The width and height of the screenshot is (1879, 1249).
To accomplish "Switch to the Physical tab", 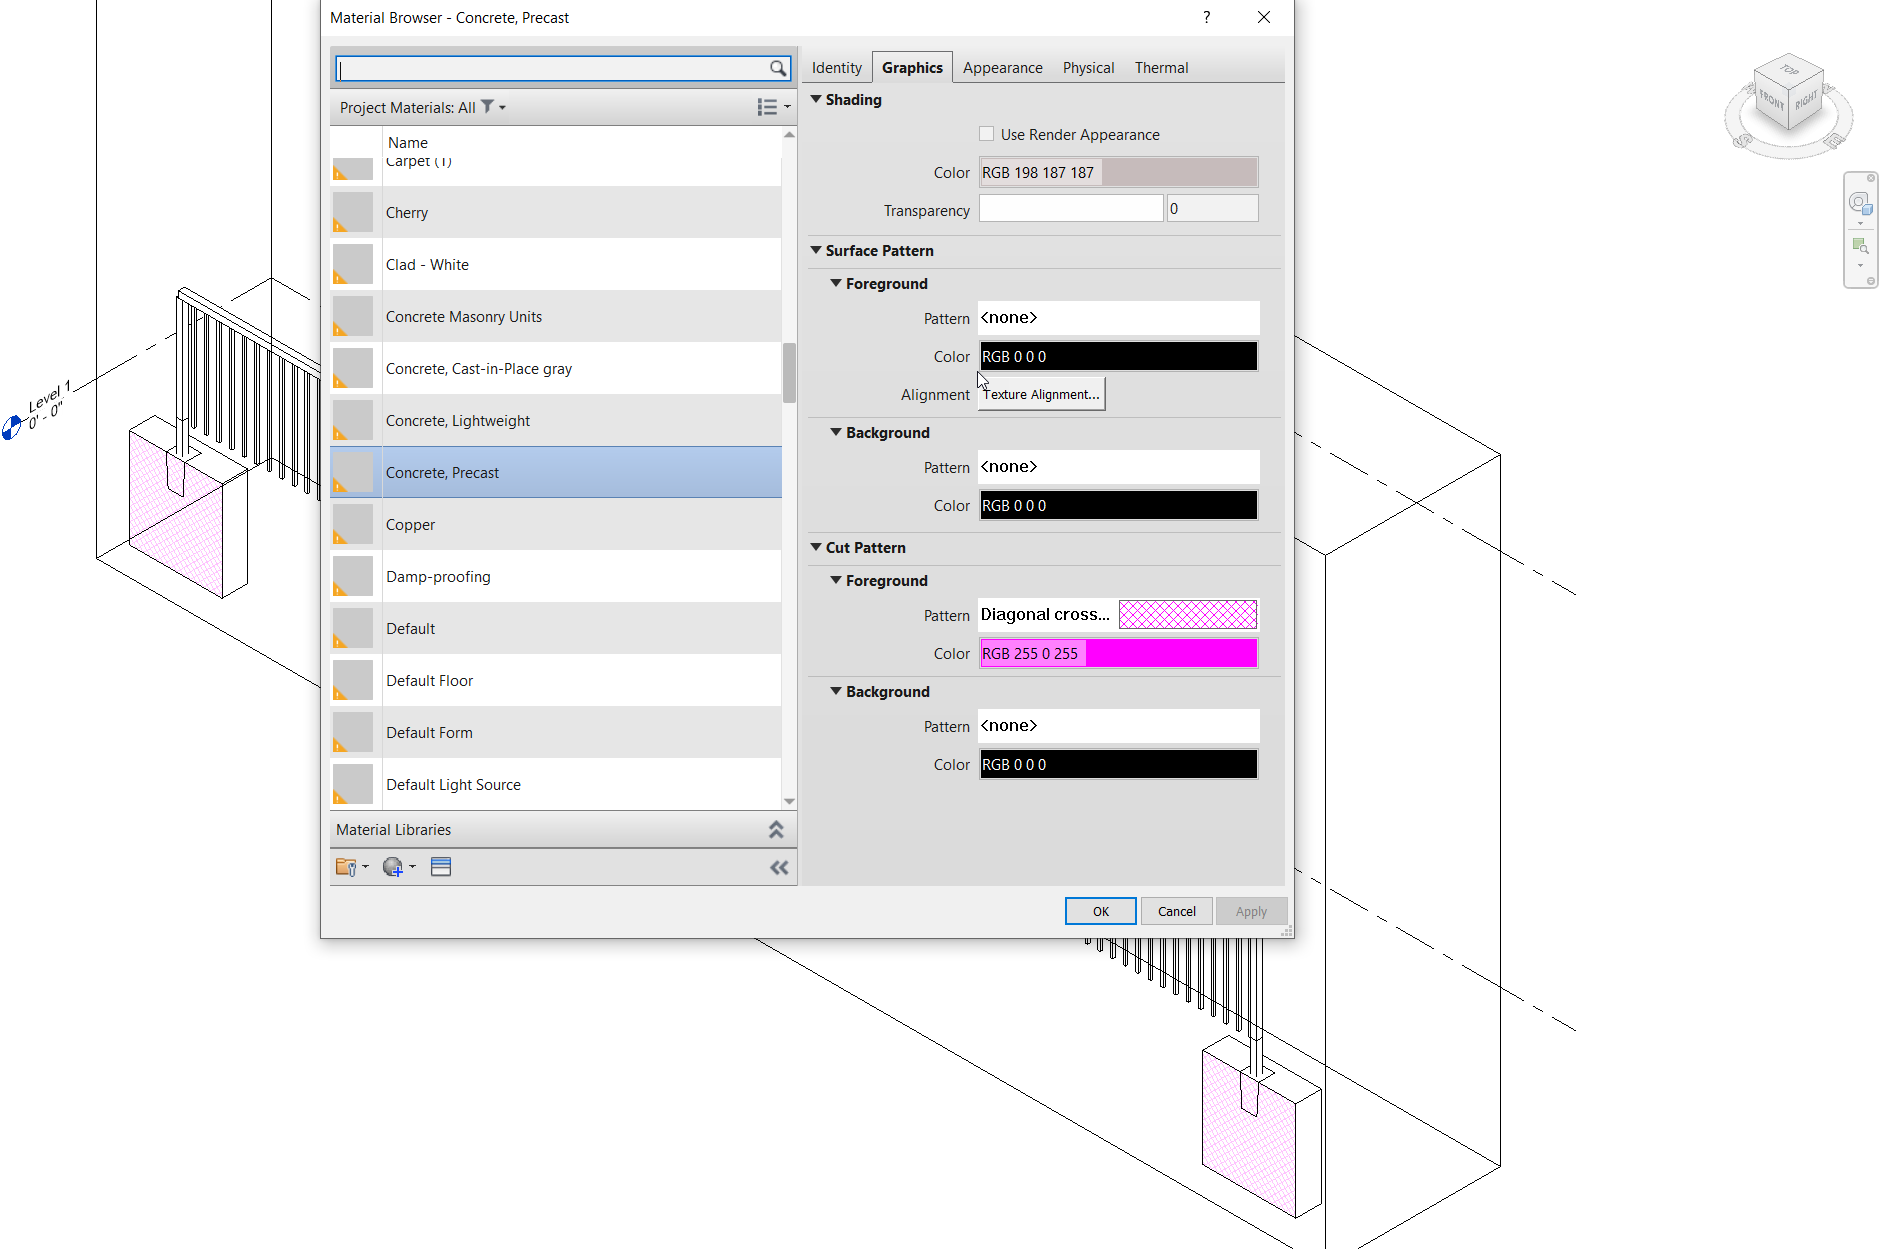I will coord(1088,67).
